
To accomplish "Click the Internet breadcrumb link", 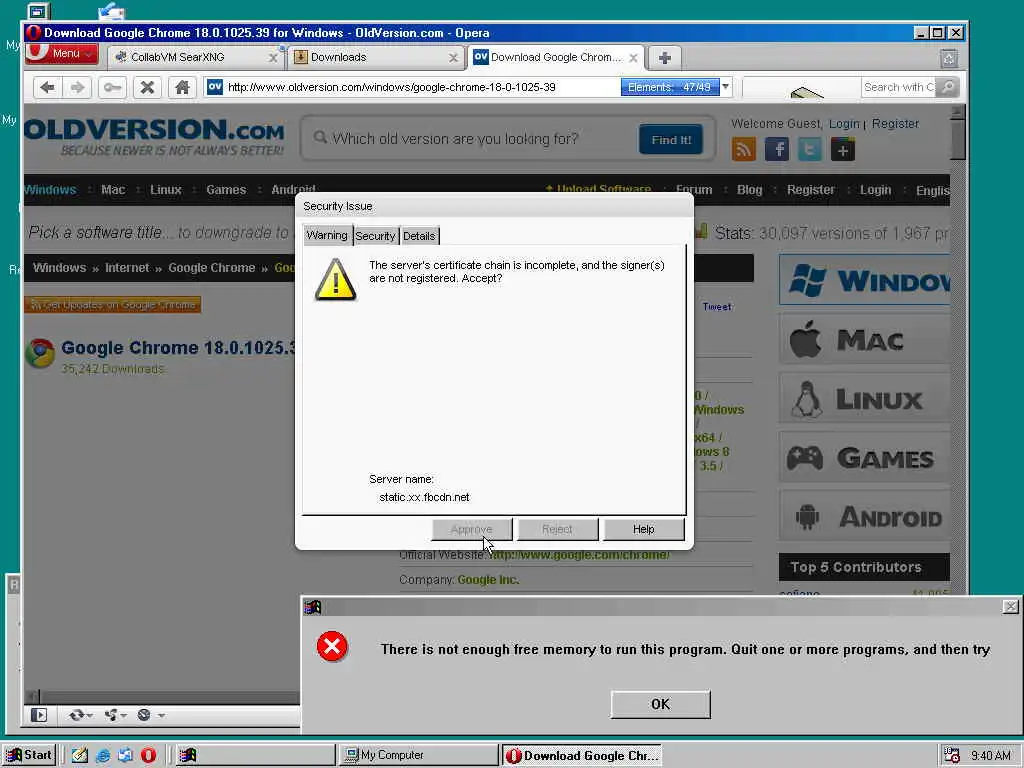I will point(127,268).
